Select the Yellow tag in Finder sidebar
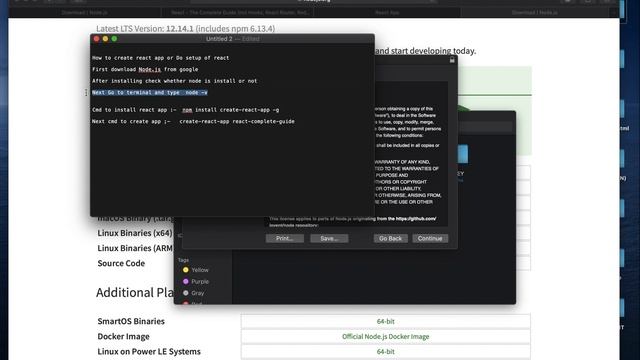640x360 pixels. 195,270
